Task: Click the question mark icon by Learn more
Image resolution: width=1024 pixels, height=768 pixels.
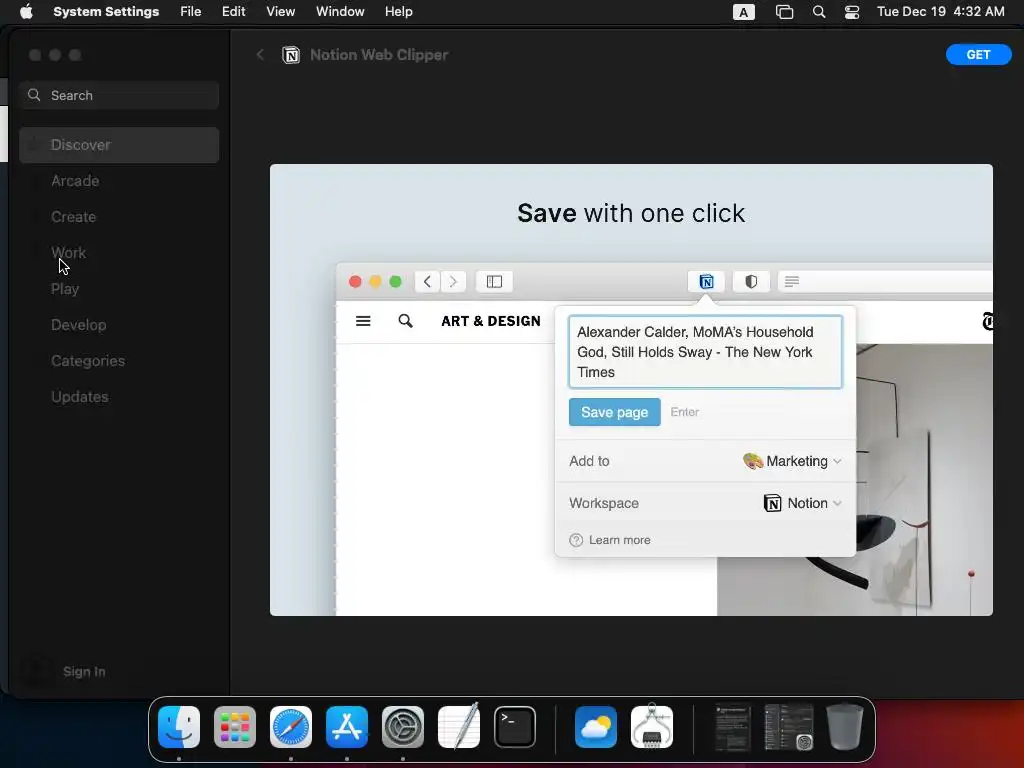Action: [576, 540]
